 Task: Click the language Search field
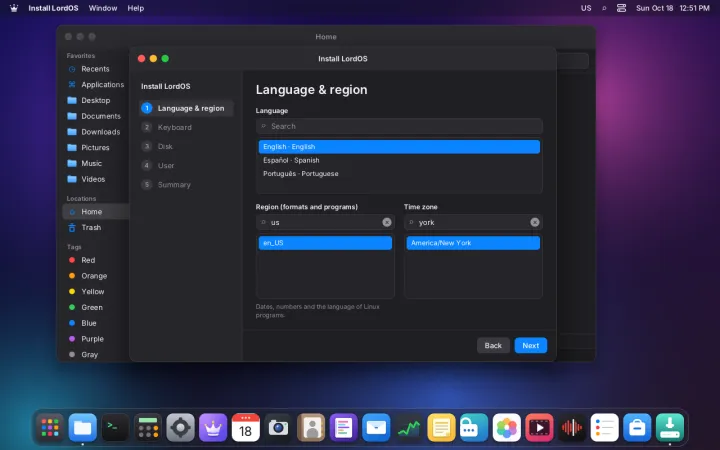click(399, 126)
